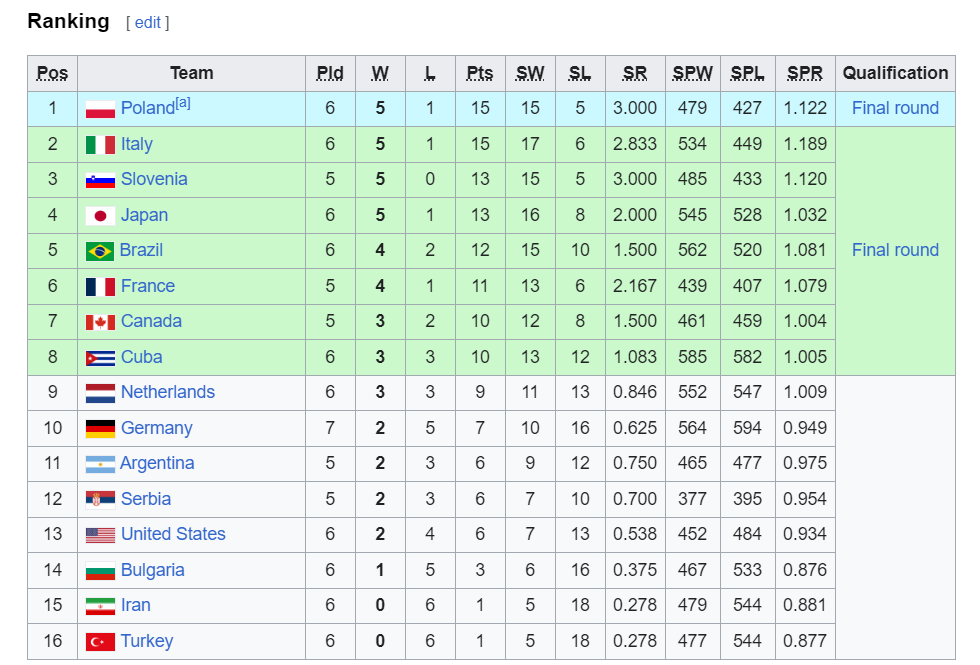The height and width of the screenshot is (665, 980).
Task: Follow the Germany team link
Action: [x=156, y=428]
